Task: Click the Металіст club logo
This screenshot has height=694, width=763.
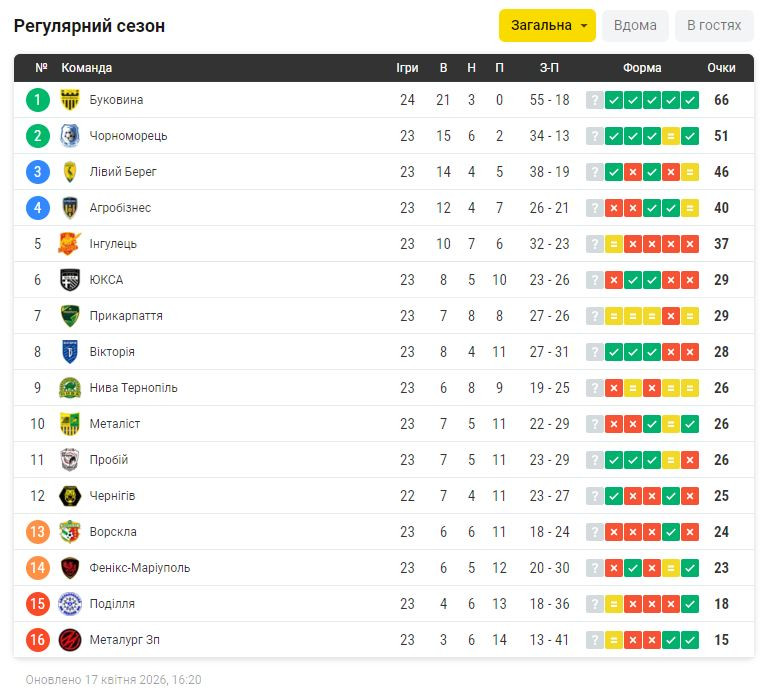Action: pyautogui.click(x=70, y=424)
